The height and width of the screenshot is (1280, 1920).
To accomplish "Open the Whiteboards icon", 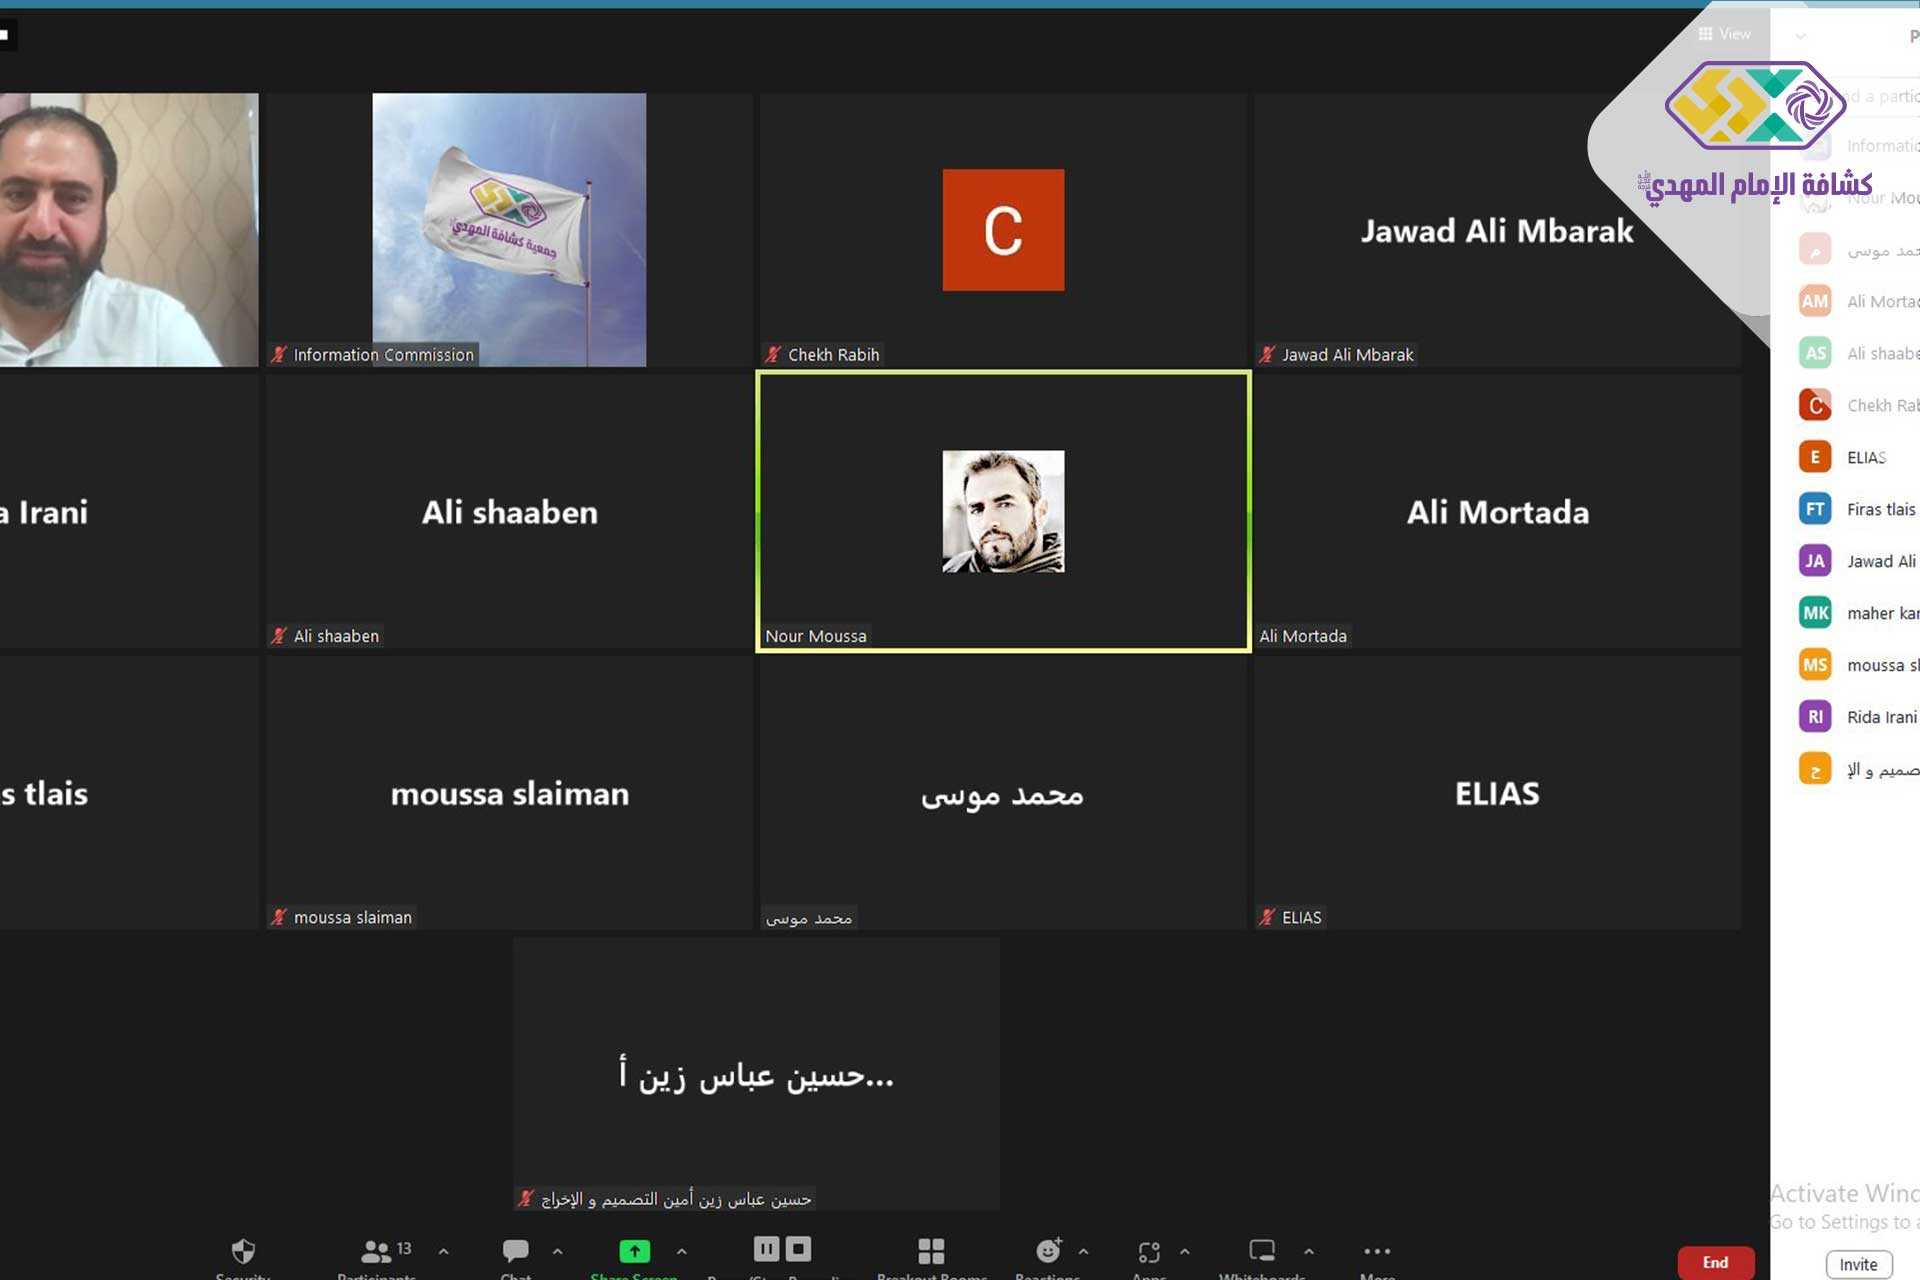I will pos(1262,1250).
